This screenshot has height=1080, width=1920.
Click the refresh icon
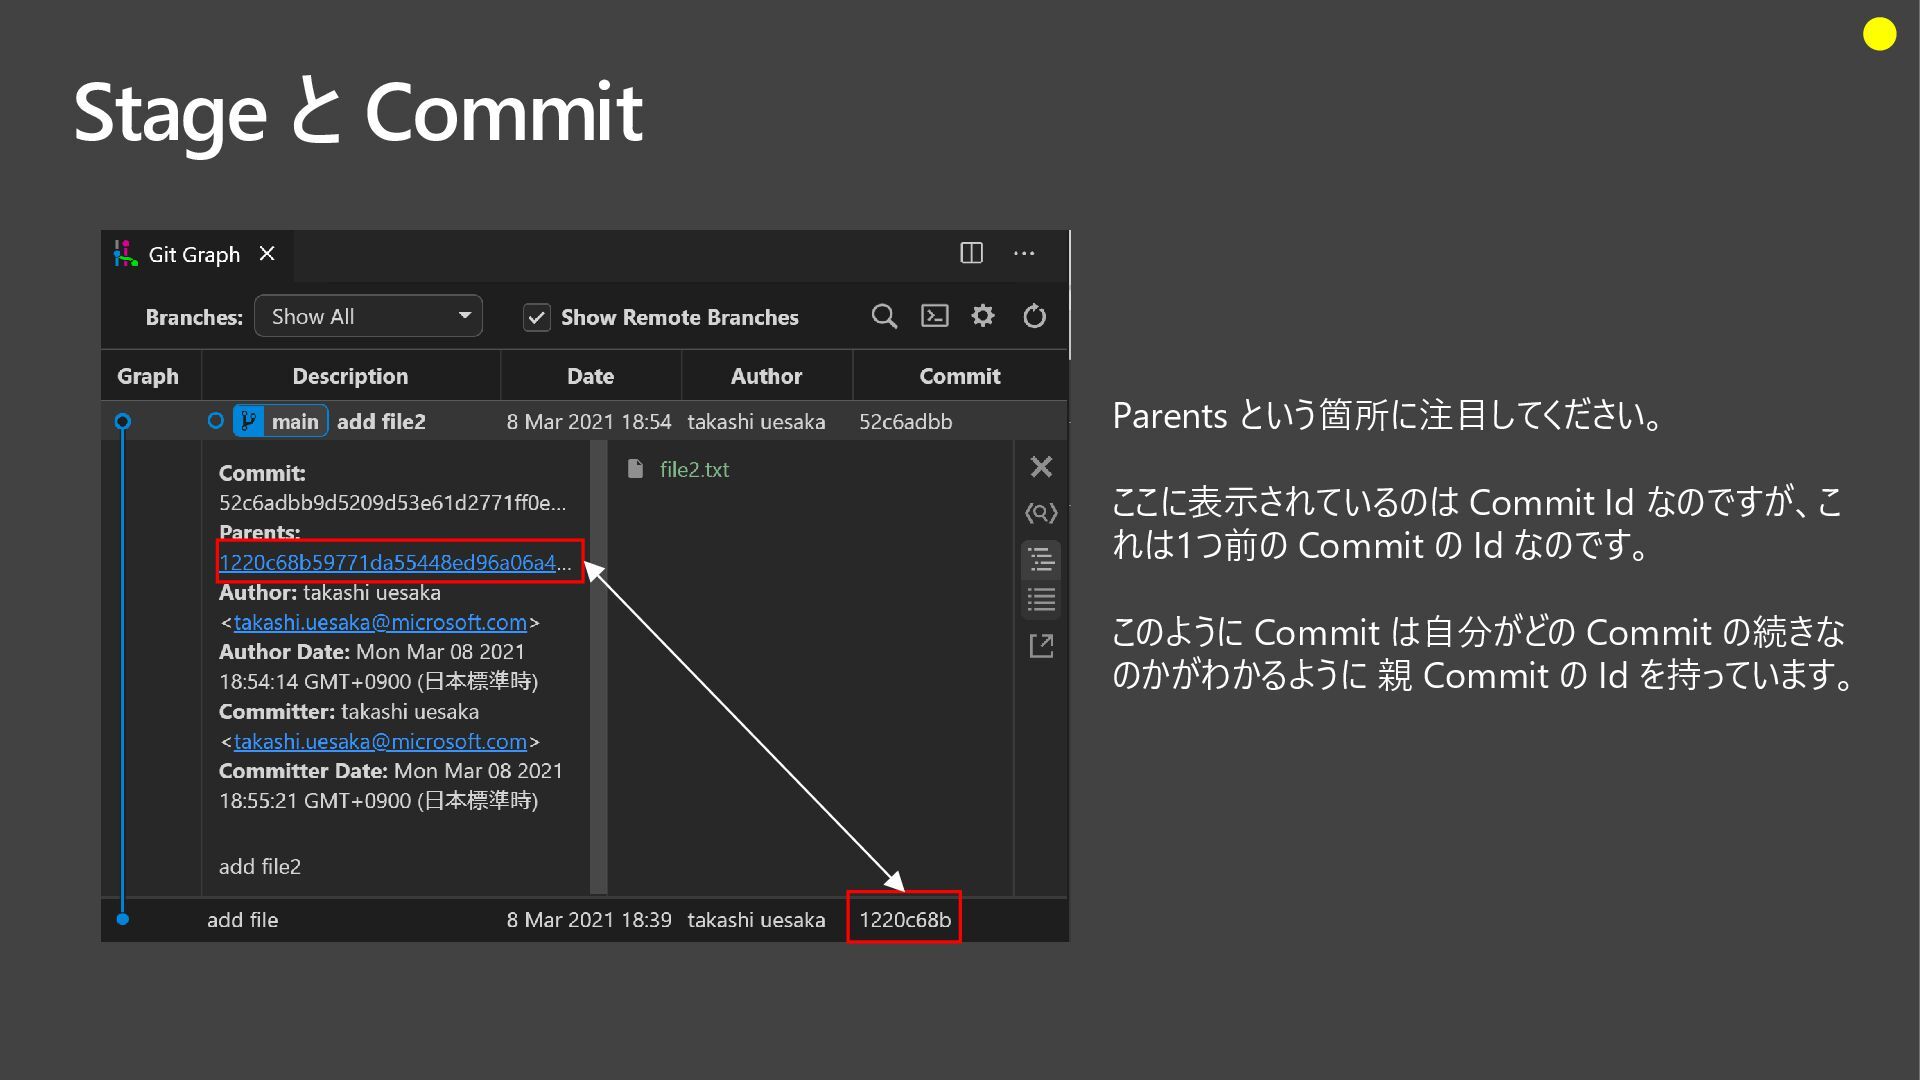[x=1034, y=317]
